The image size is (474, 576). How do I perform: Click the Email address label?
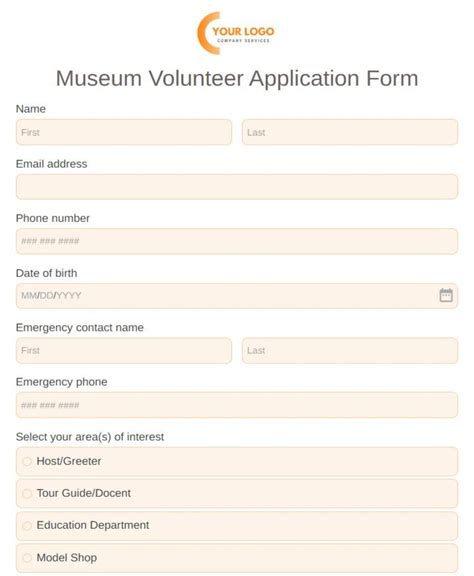tap(51, 164)
